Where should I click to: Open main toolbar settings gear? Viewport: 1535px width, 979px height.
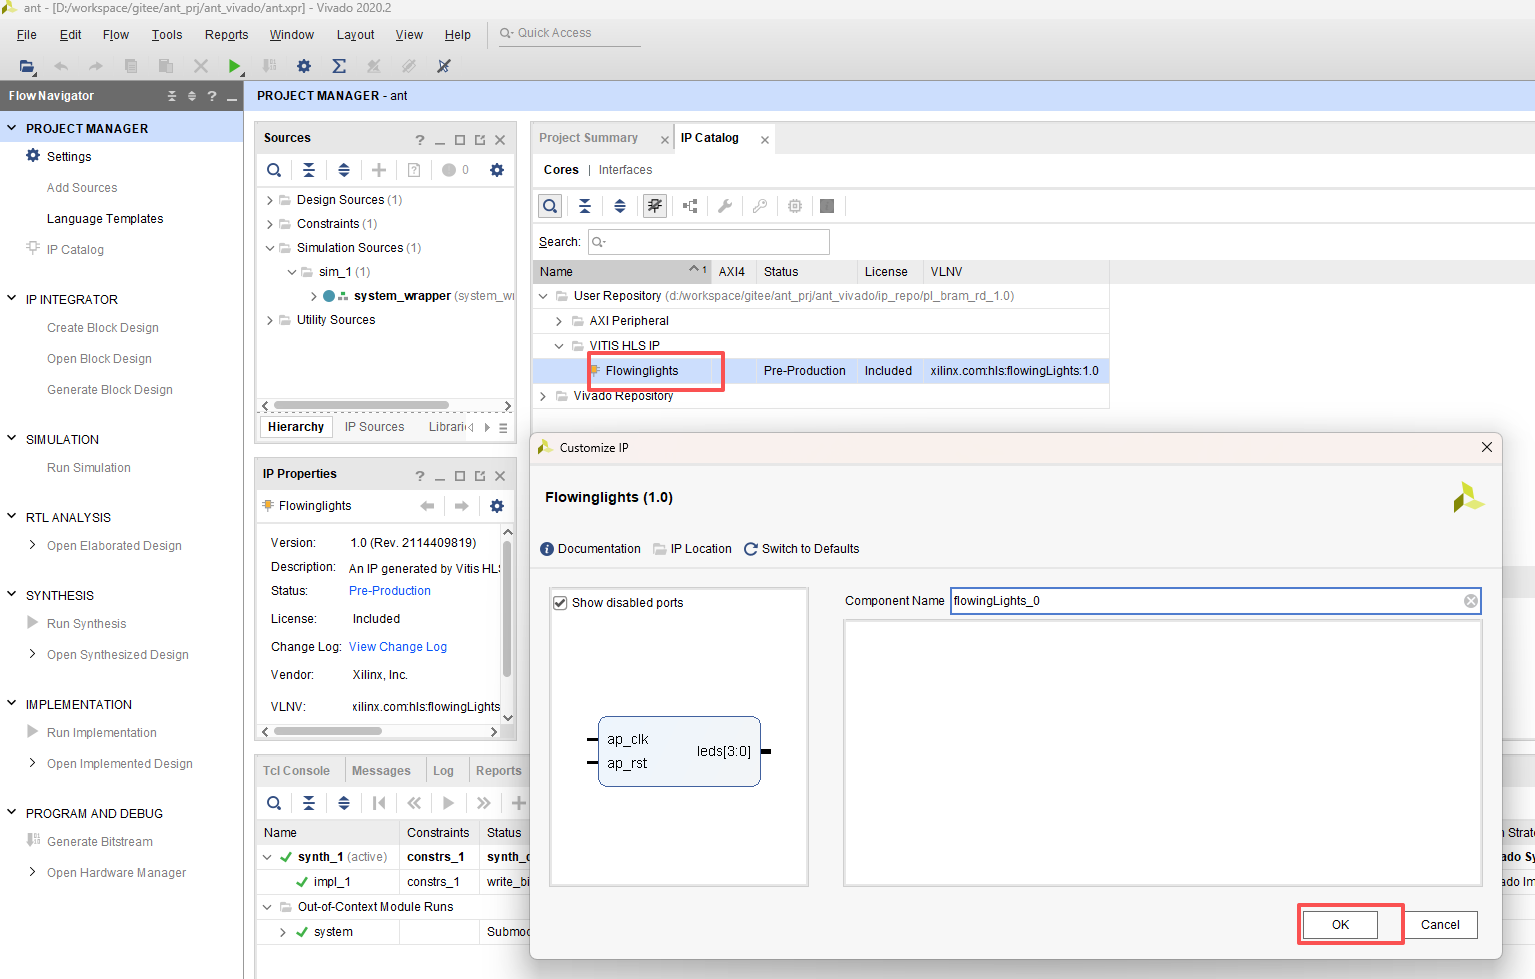[304, 66]
